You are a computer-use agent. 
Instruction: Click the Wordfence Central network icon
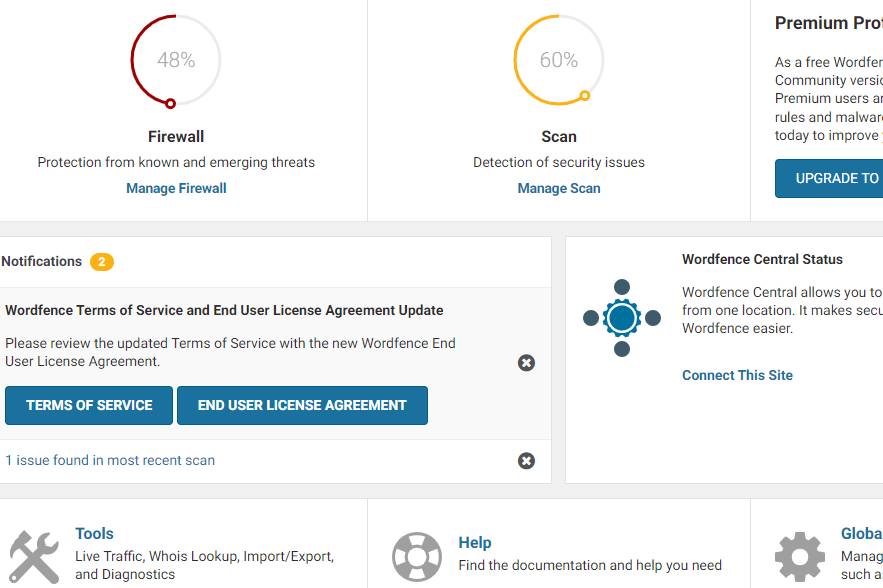coord(622,318)
